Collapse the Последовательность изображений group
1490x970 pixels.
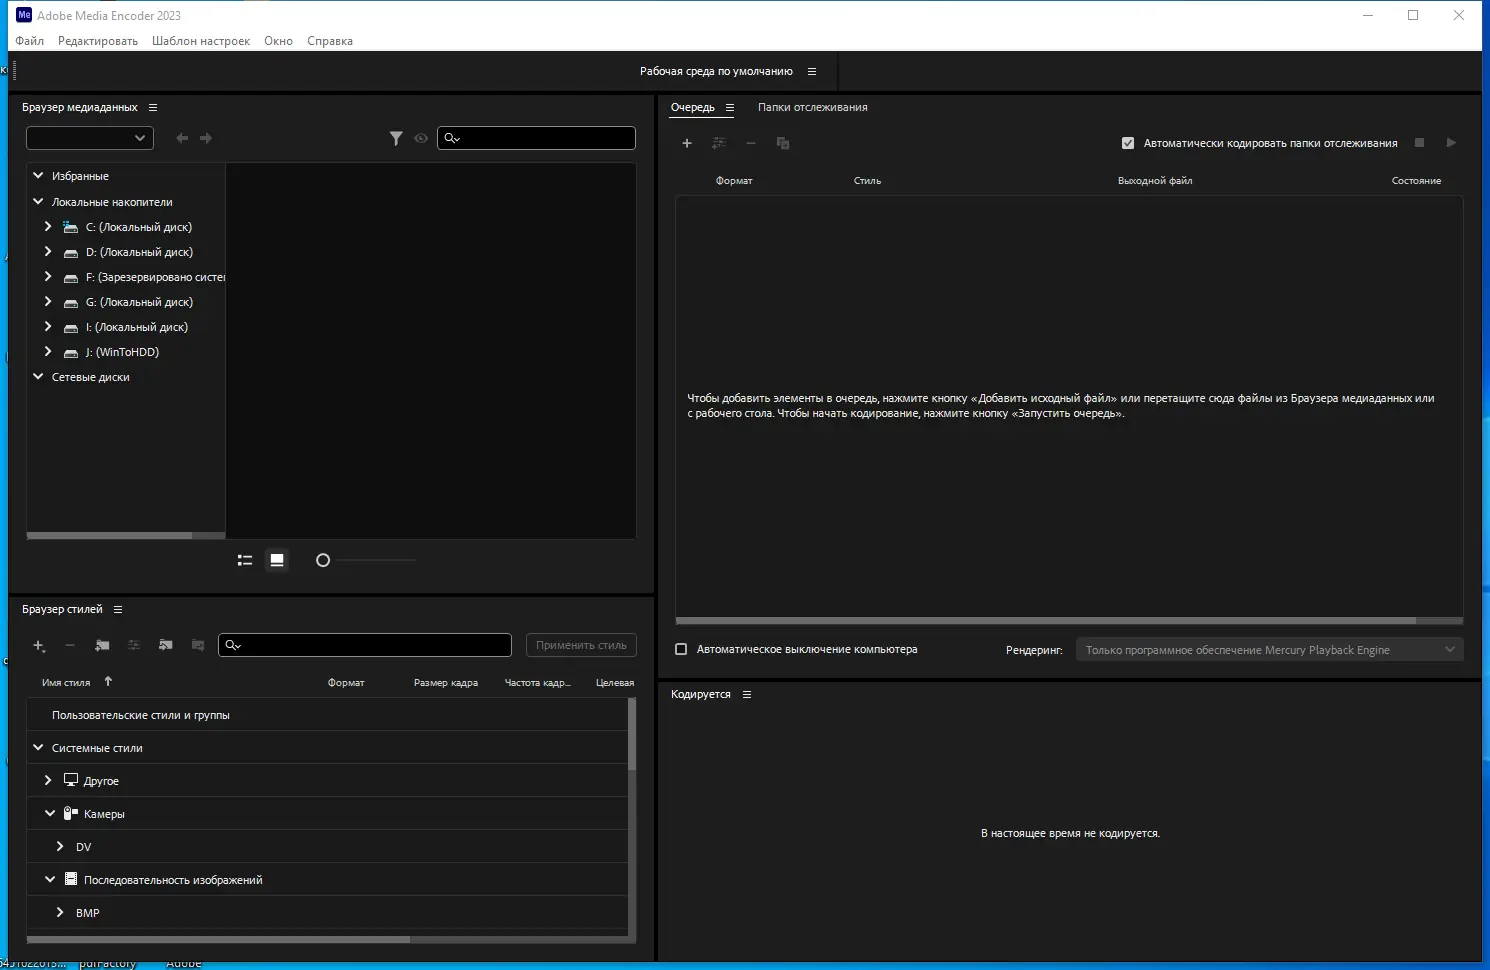tap(50, 879)
